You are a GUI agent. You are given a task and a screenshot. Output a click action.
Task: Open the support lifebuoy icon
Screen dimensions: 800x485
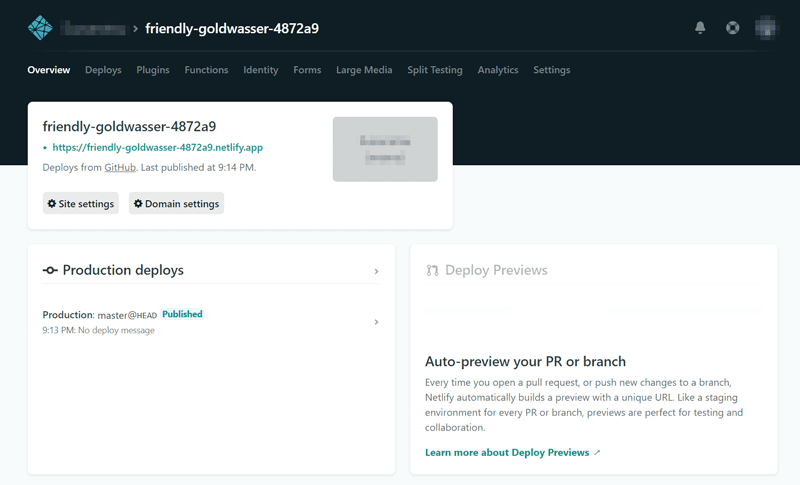[733, 28]
